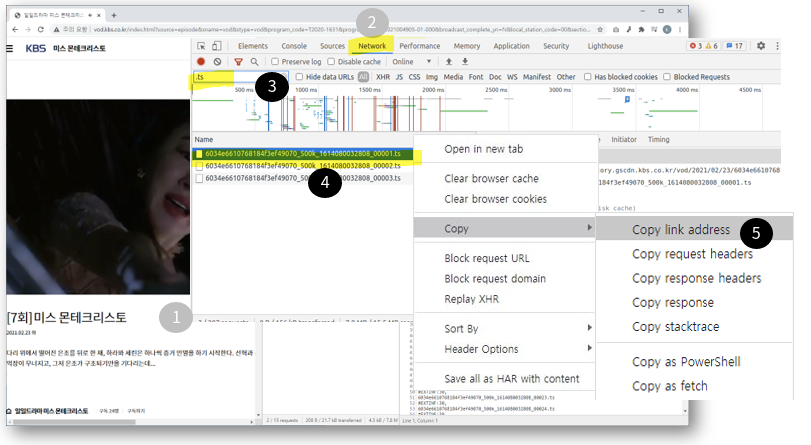
Task: Show the errors count badge
Action: (x=696, y=46)
